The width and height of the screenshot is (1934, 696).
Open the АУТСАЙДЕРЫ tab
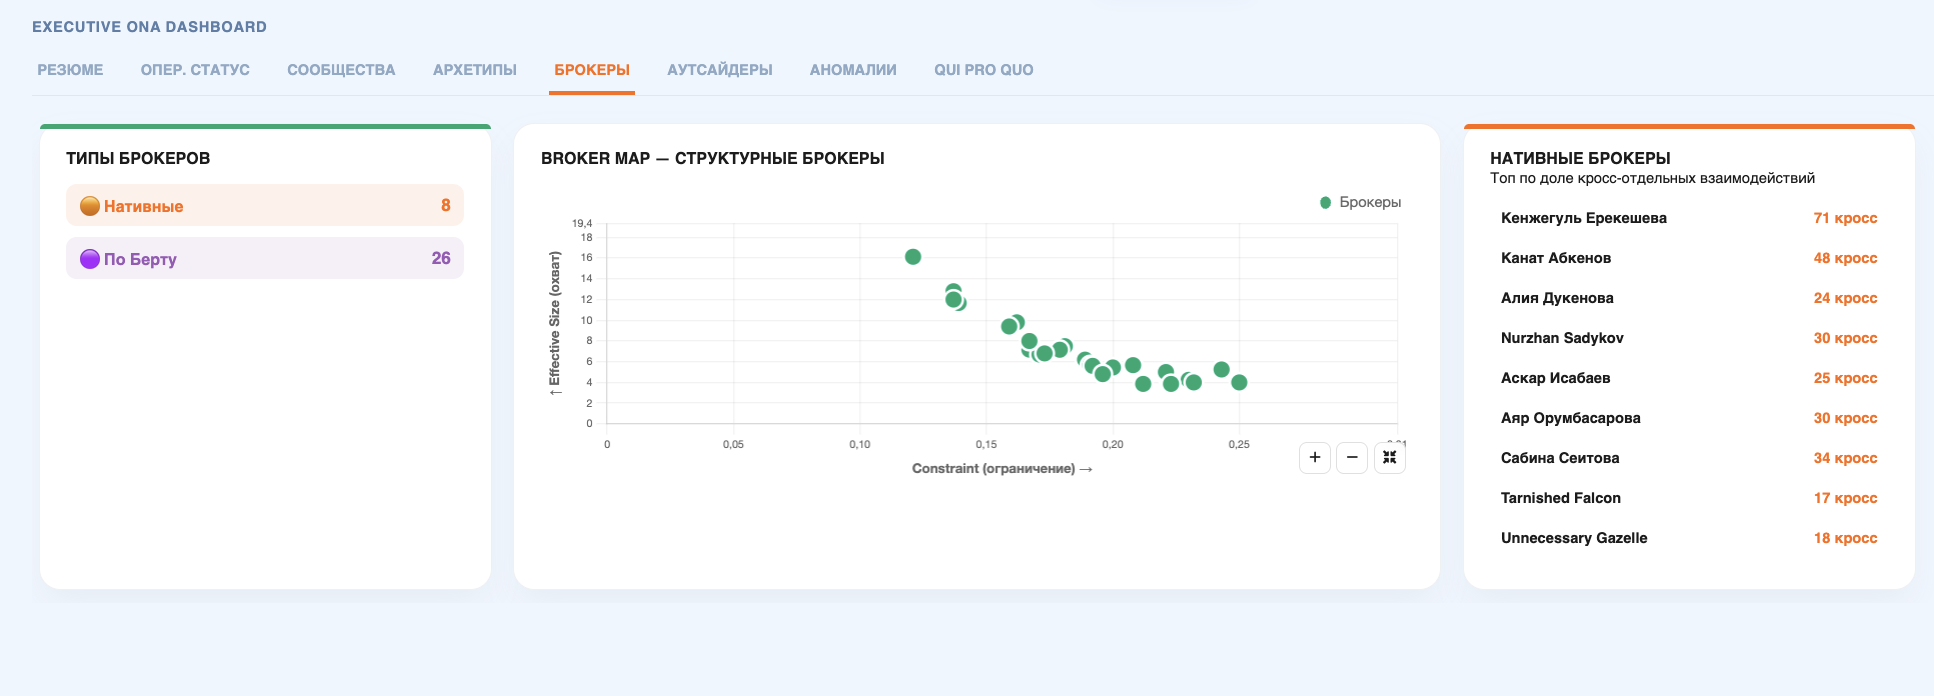[720, 70]
